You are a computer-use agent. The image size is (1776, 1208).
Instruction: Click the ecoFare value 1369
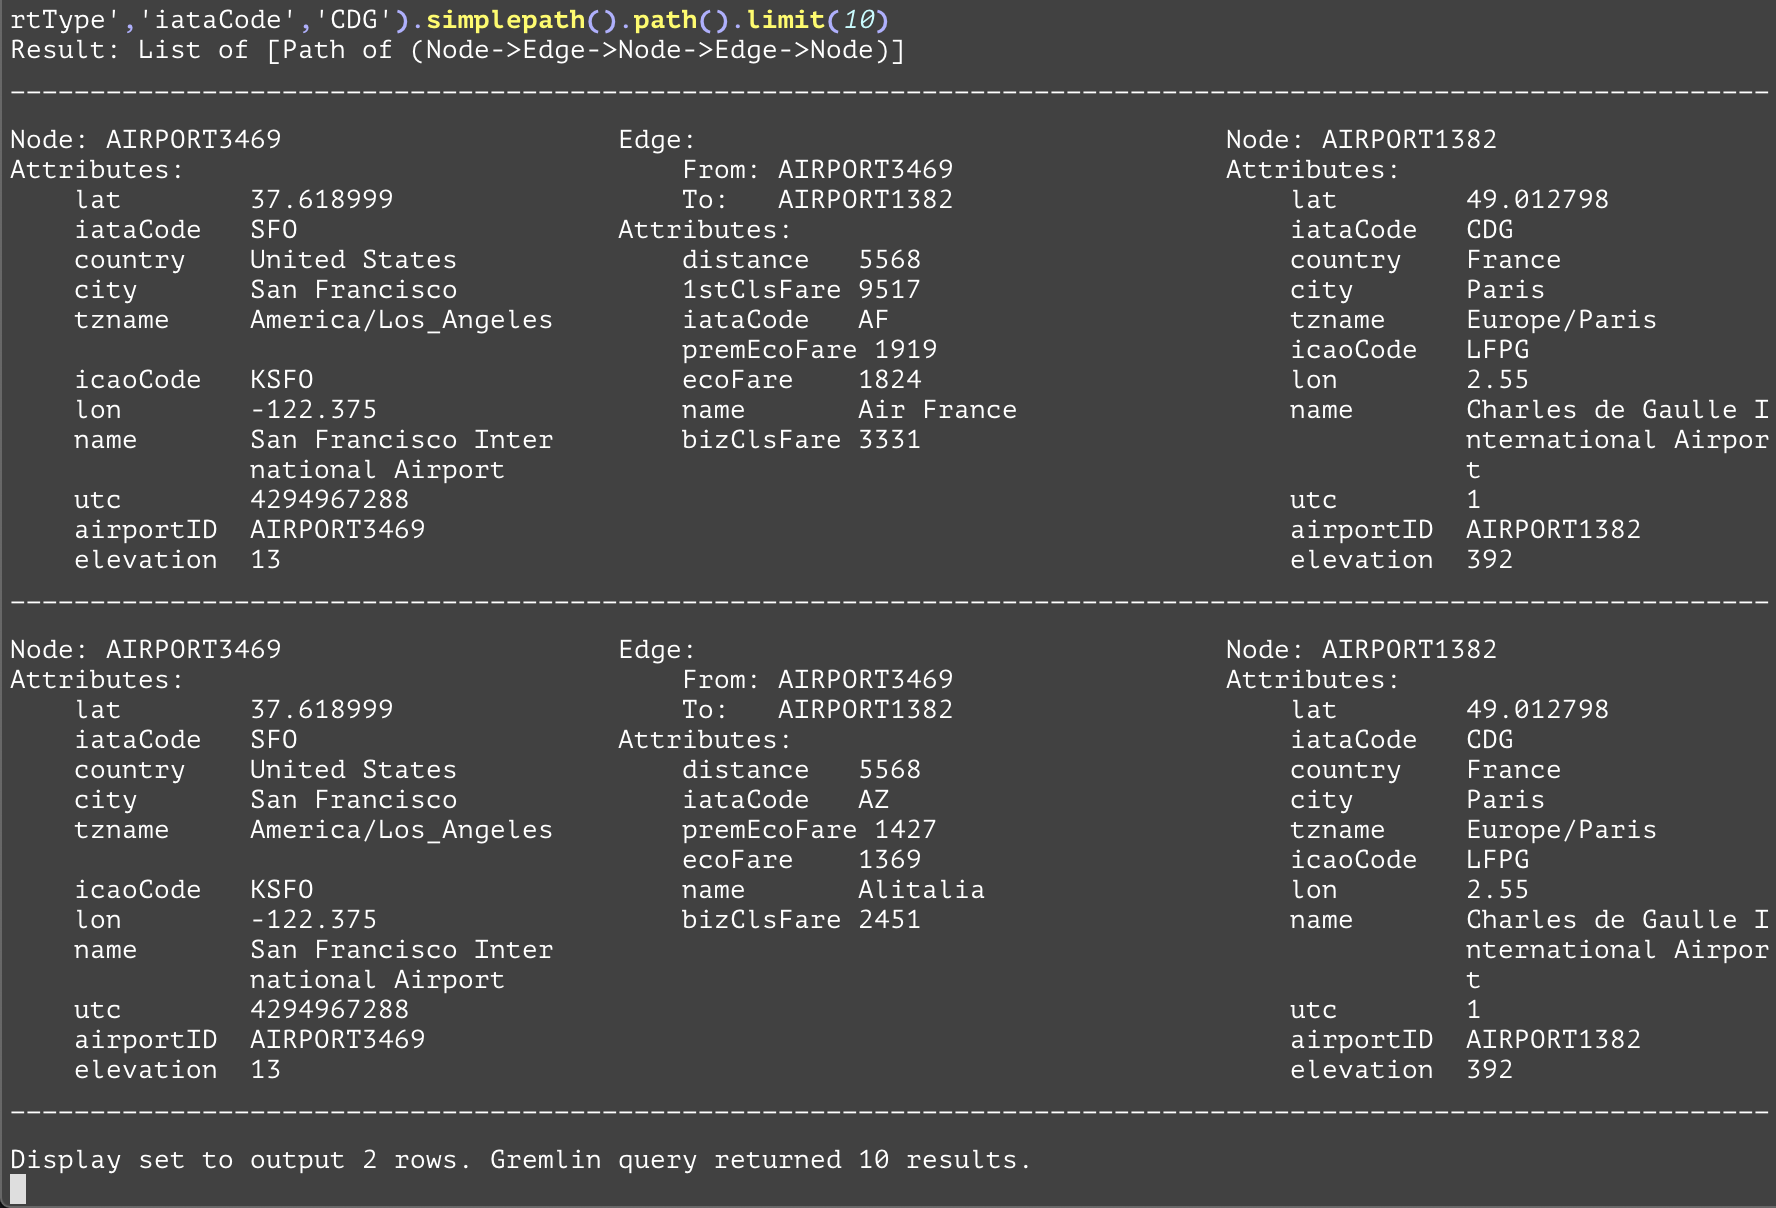[x=889, y=860]
